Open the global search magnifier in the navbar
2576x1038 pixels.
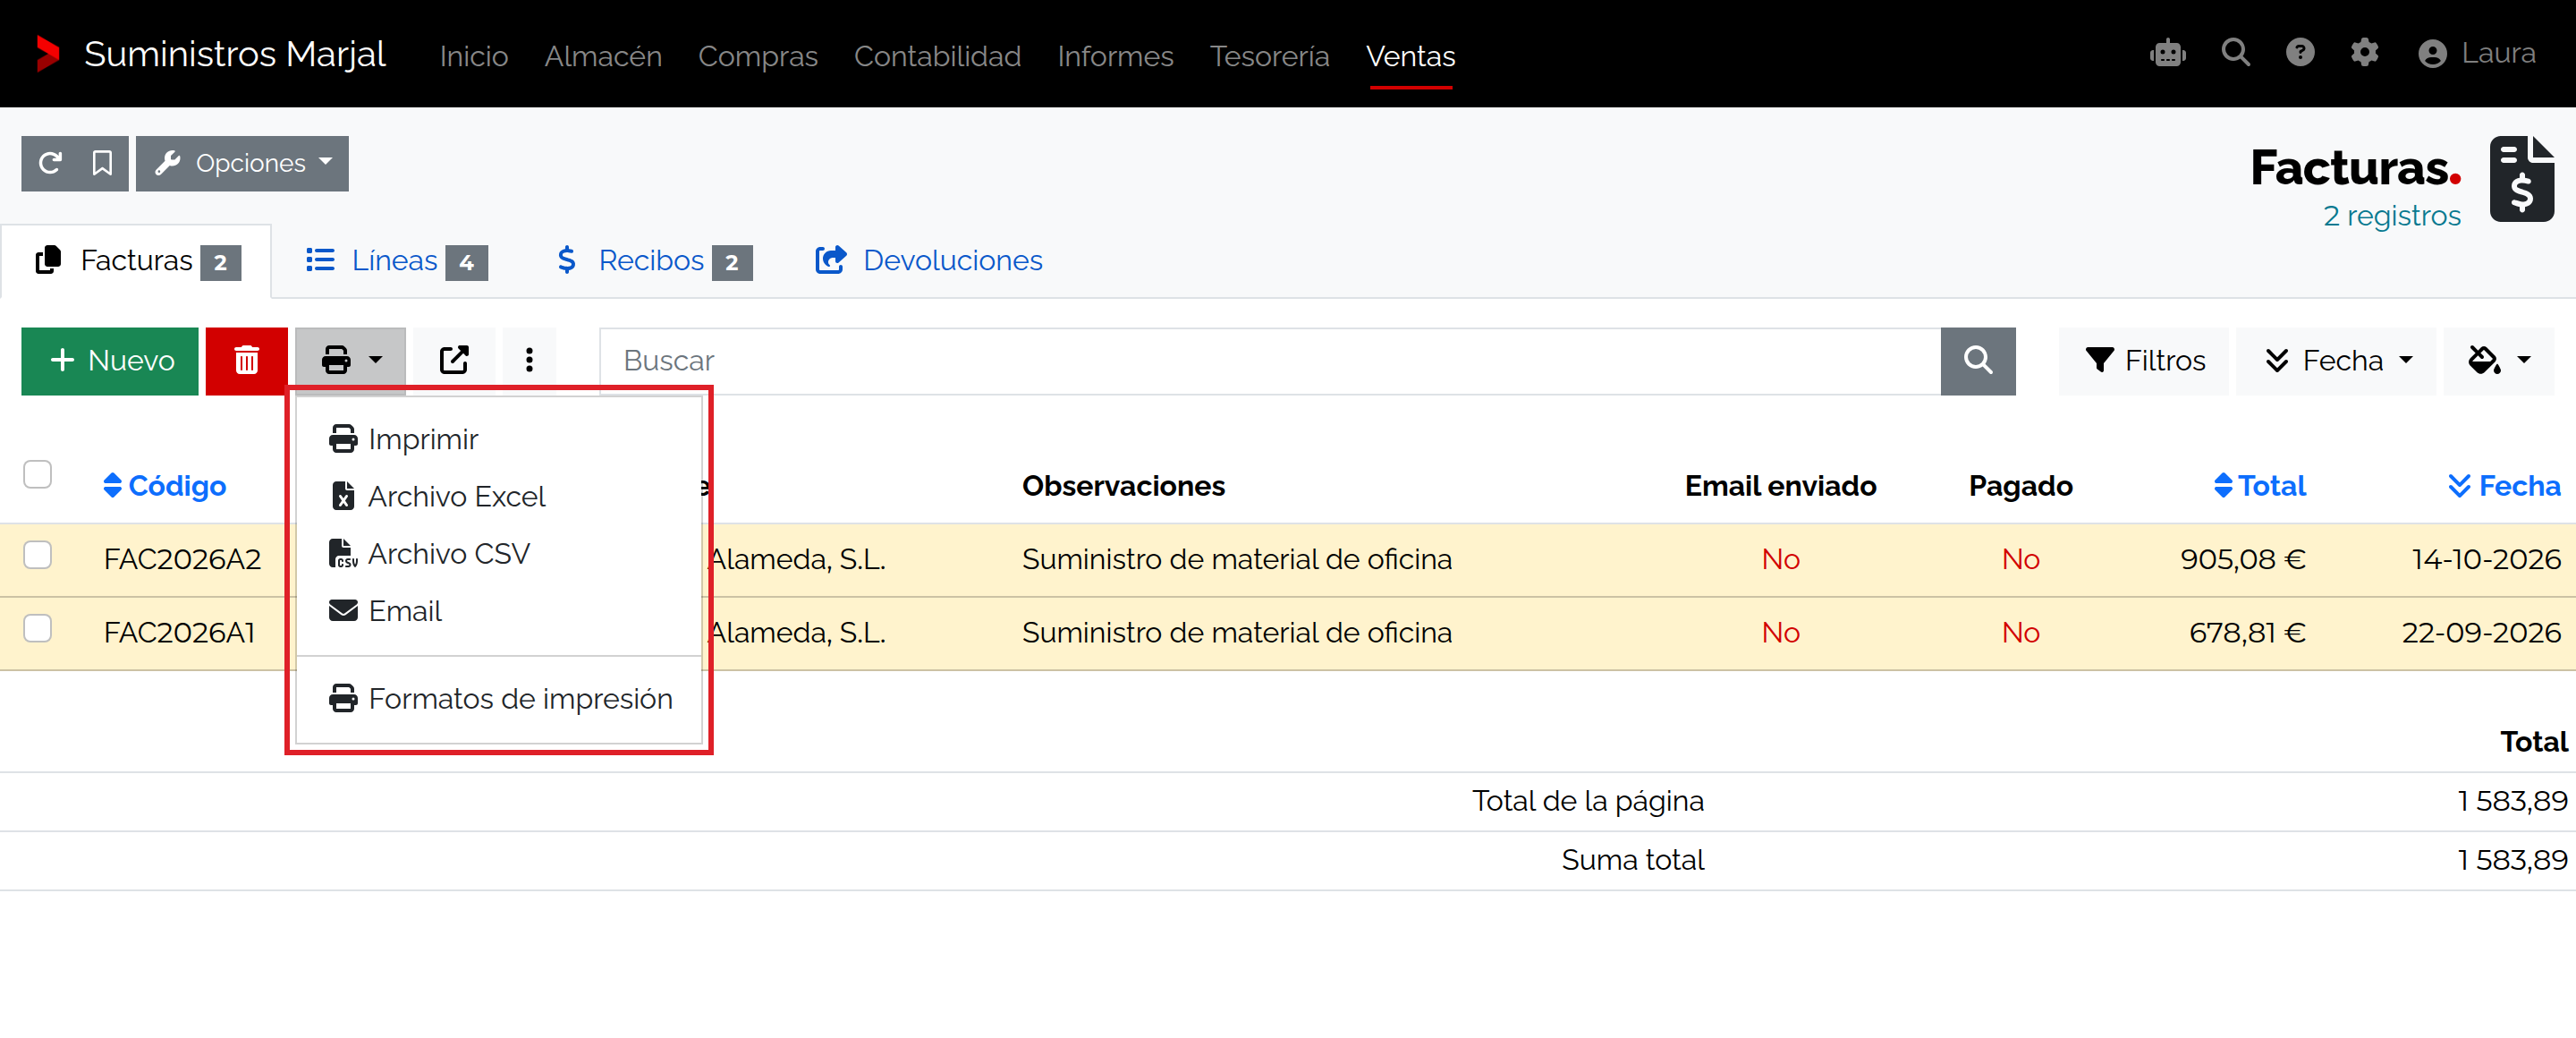(x=2235, y=52)
